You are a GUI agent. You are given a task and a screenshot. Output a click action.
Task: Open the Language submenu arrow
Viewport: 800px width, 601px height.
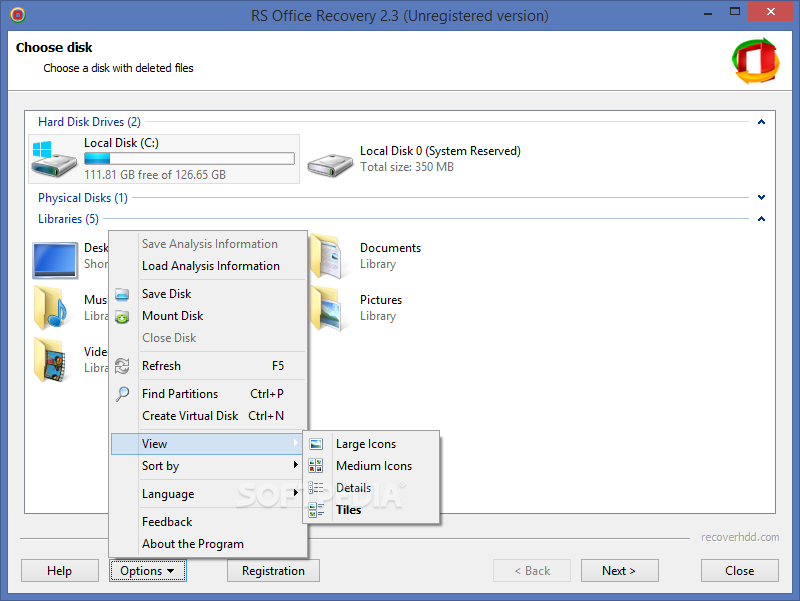pyautogui.click(x=295, y=493)
